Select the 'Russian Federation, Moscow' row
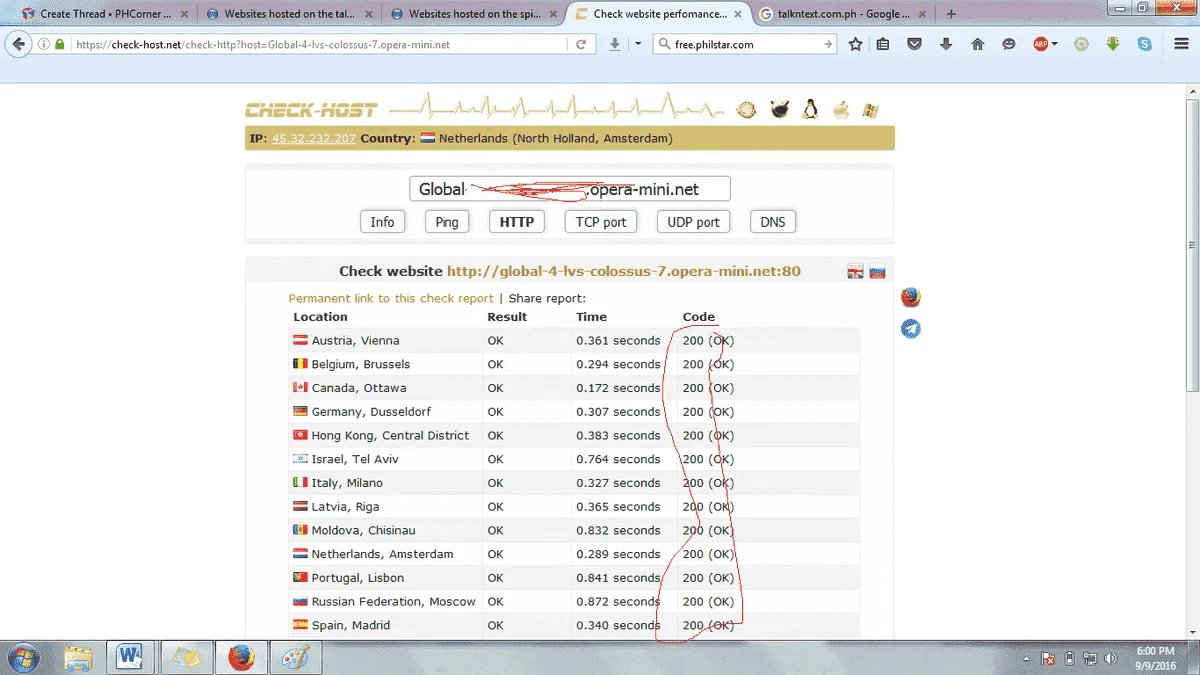Viewport: 1200px width, 675px height. click(x=573, y=601)
